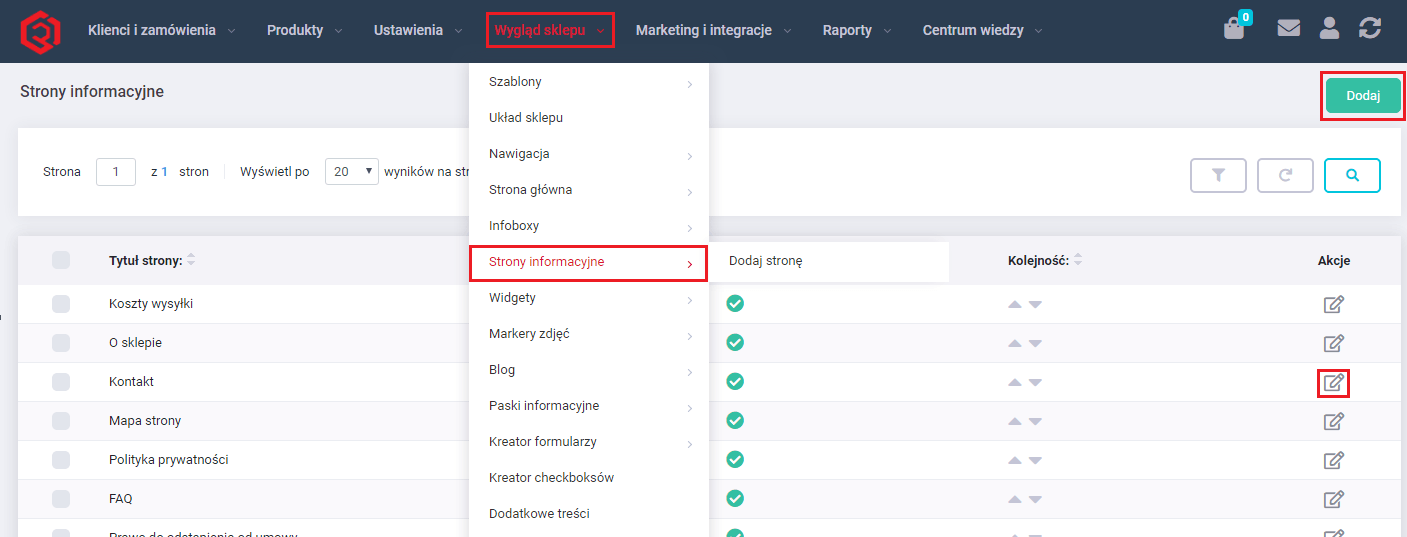Screen dimensions: 1407x537
Task: Expand Nawigacja submenu
Action: (589, 154)
